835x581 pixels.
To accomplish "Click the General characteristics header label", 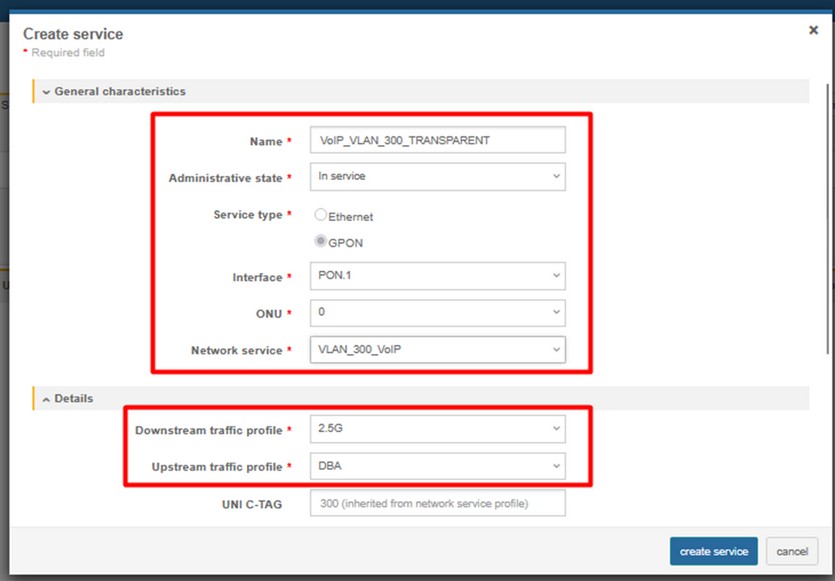I will (120, 91).
